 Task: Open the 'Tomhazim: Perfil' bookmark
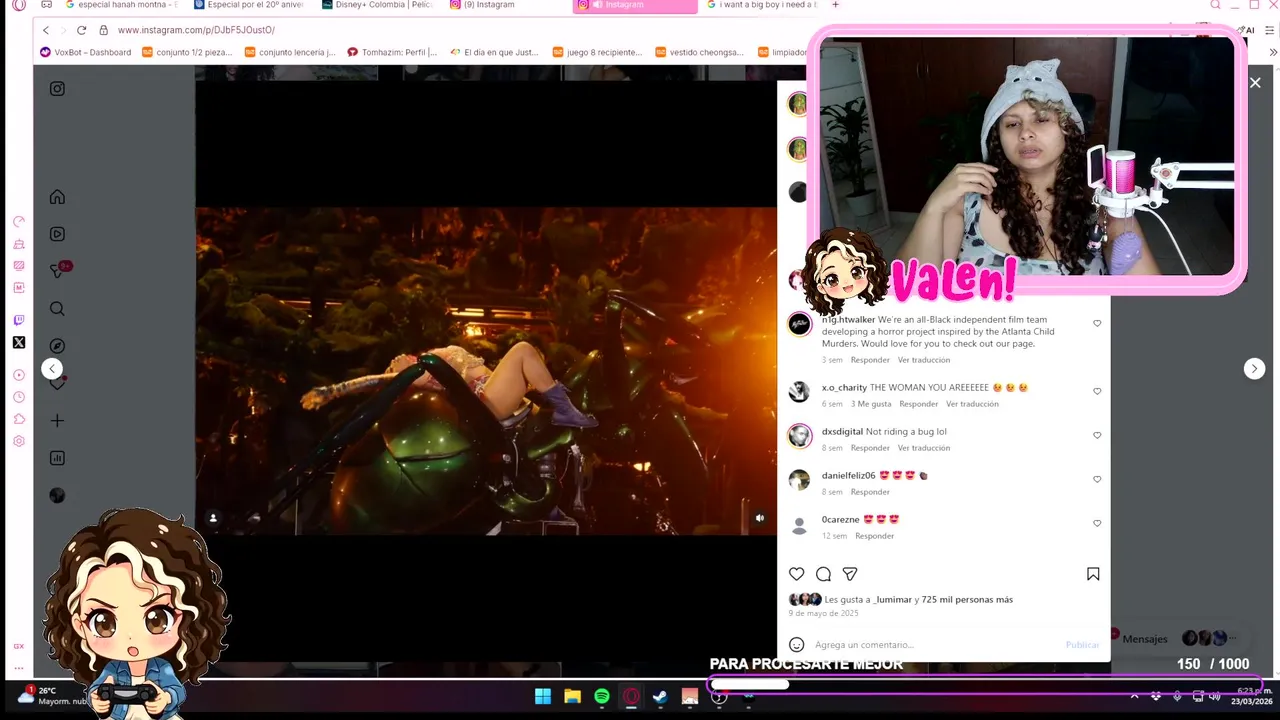(x=392, y=52)
